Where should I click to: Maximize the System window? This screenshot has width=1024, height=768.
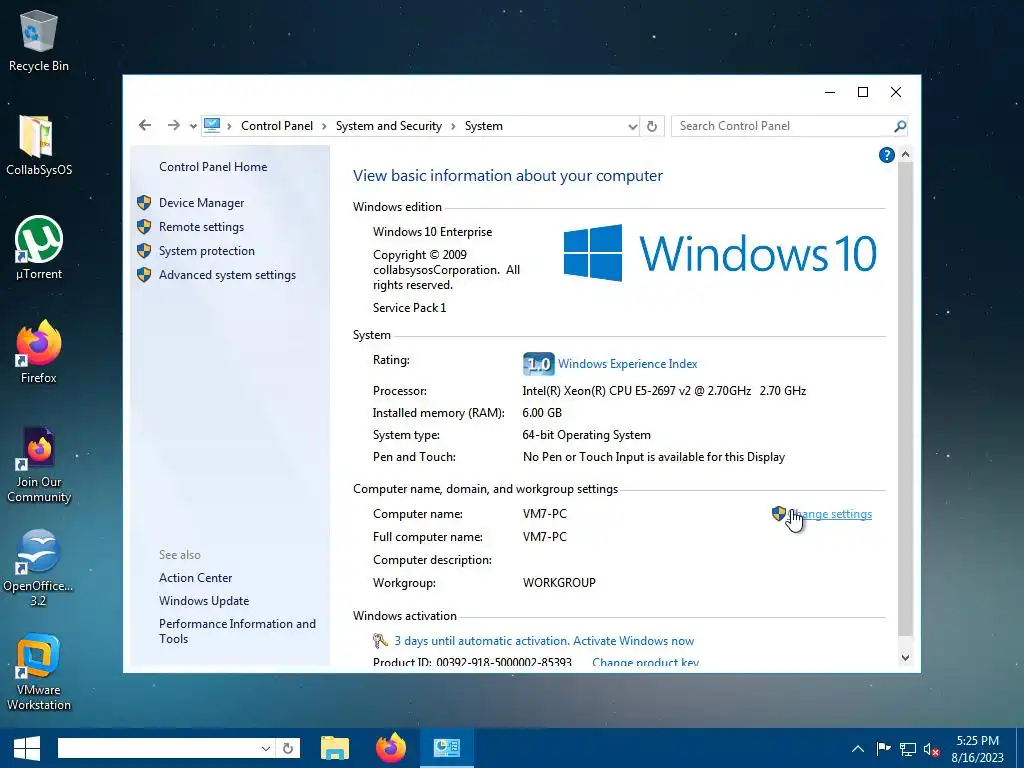click(x=863, y=92)
